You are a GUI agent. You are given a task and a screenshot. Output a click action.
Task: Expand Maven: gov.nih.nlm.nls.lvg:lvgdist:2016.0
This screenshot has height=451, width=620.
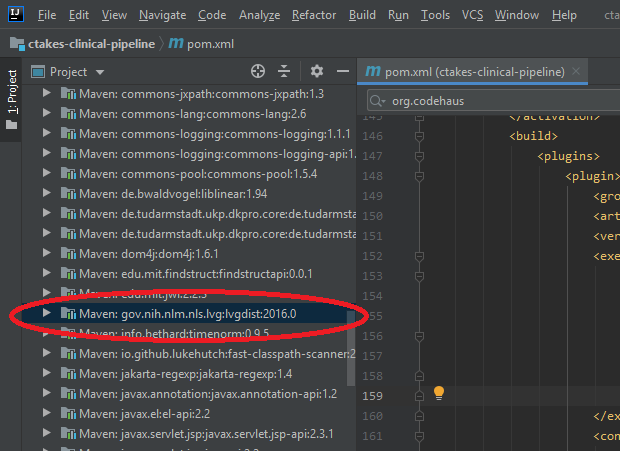46,313
